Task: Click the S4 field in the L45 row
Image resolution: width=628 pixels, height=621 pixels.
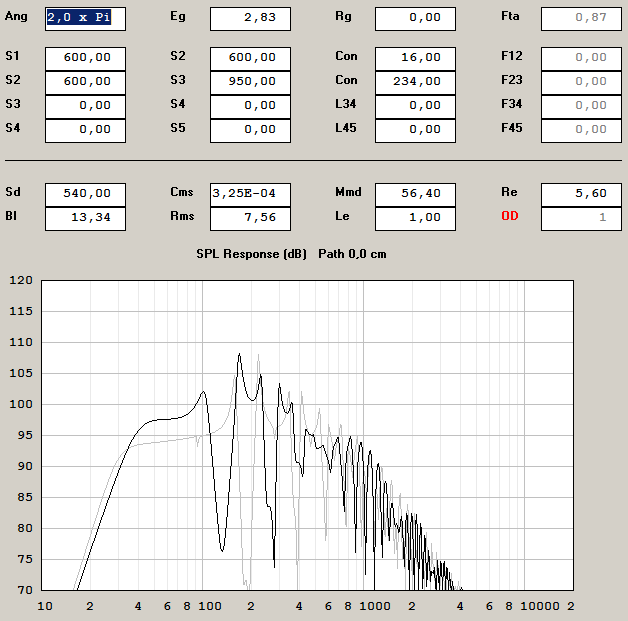Action: tap(85, 131)
